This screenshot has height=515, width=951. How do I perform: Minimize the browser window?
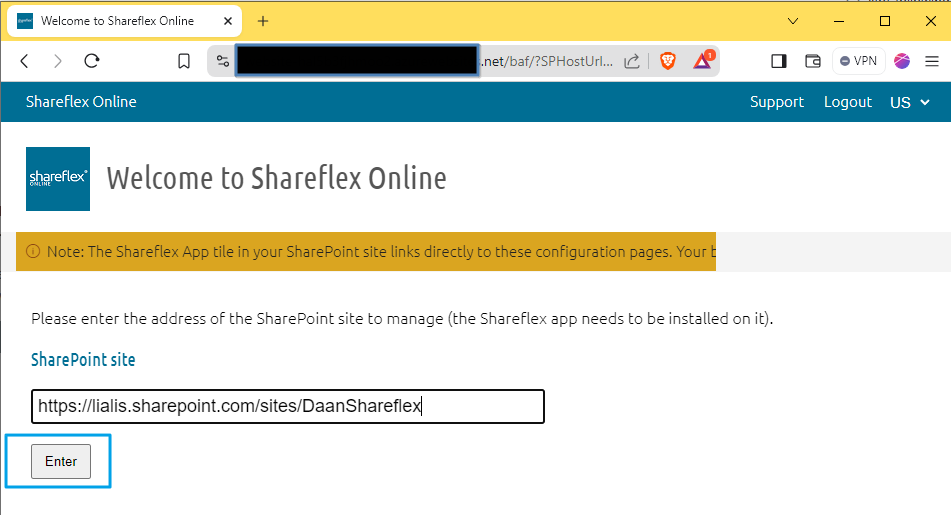coord(839,21)
